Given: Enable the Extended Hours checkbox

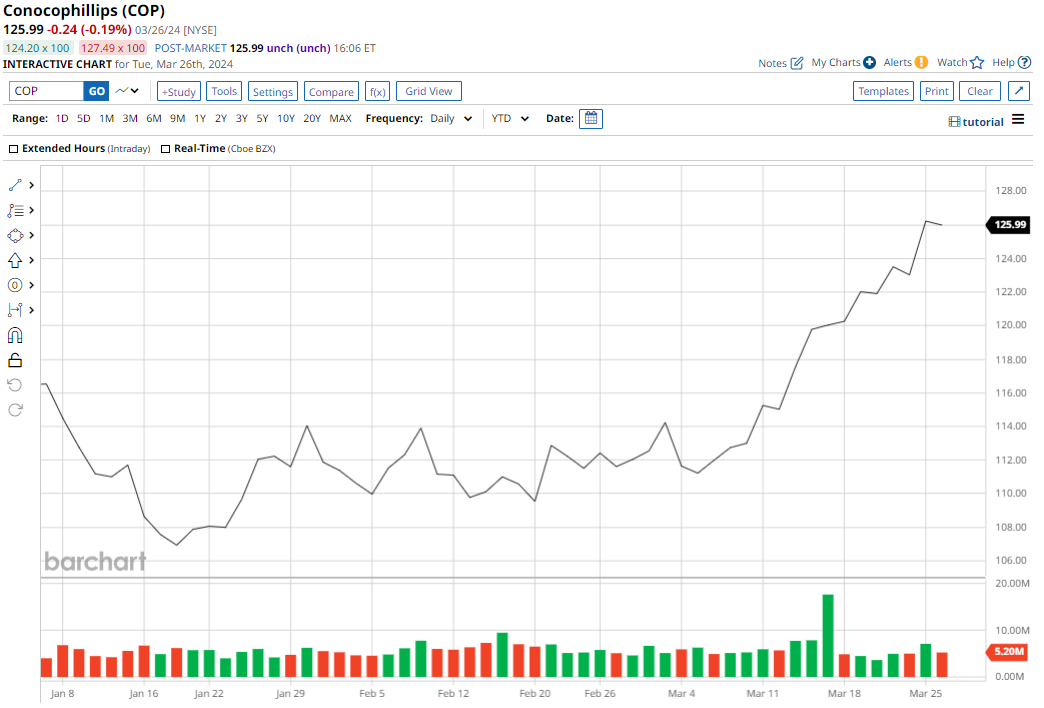Looking at the screenshot, I should point(13,148).
